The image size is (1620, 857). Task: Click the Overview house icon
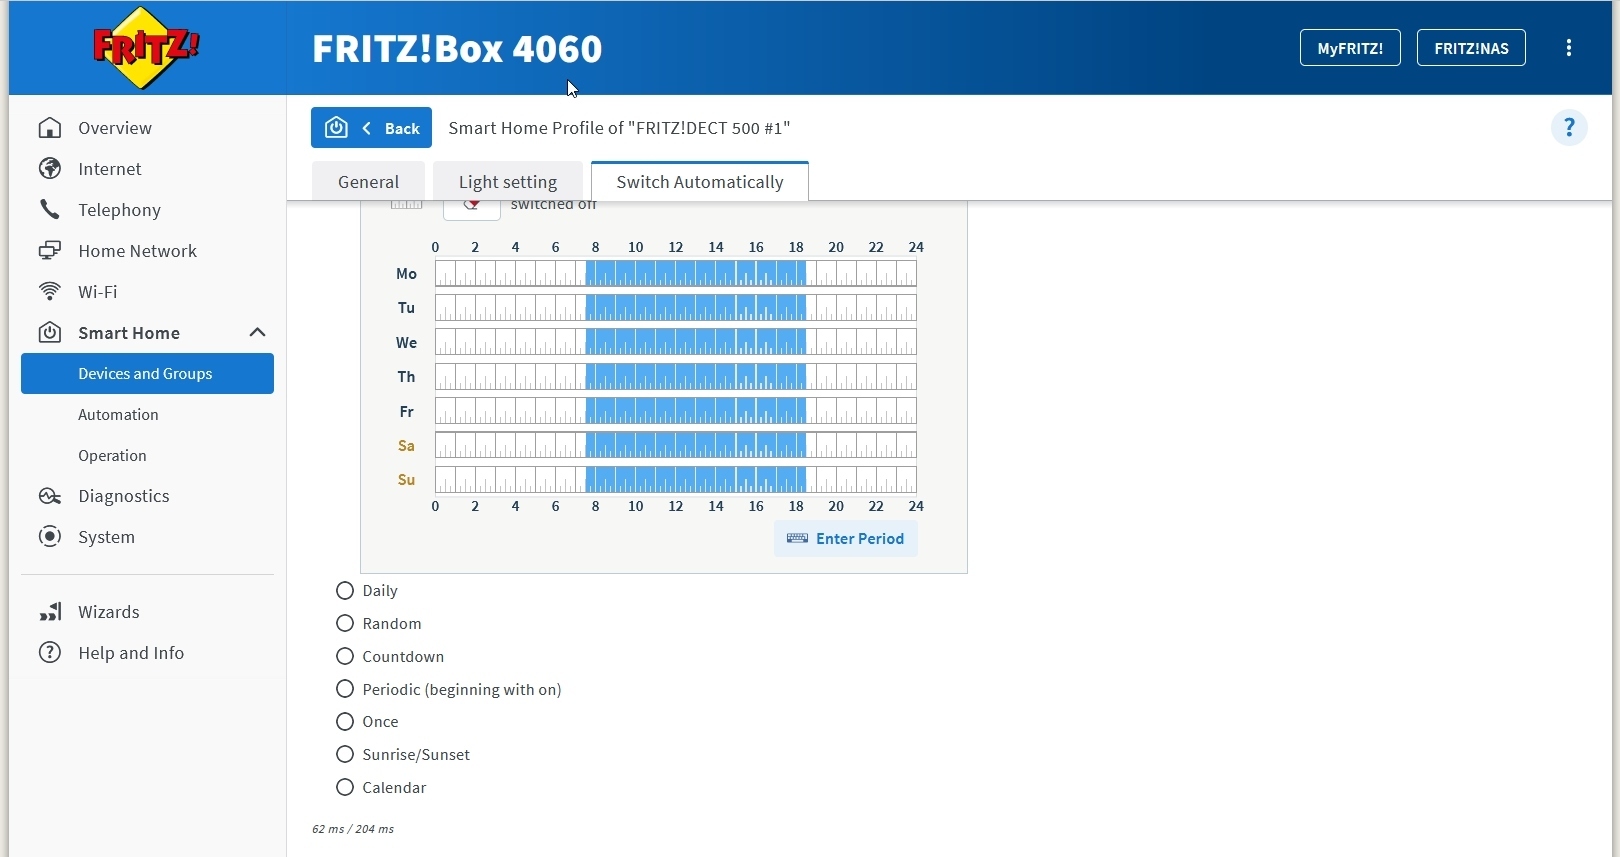[x=50, y=128]
